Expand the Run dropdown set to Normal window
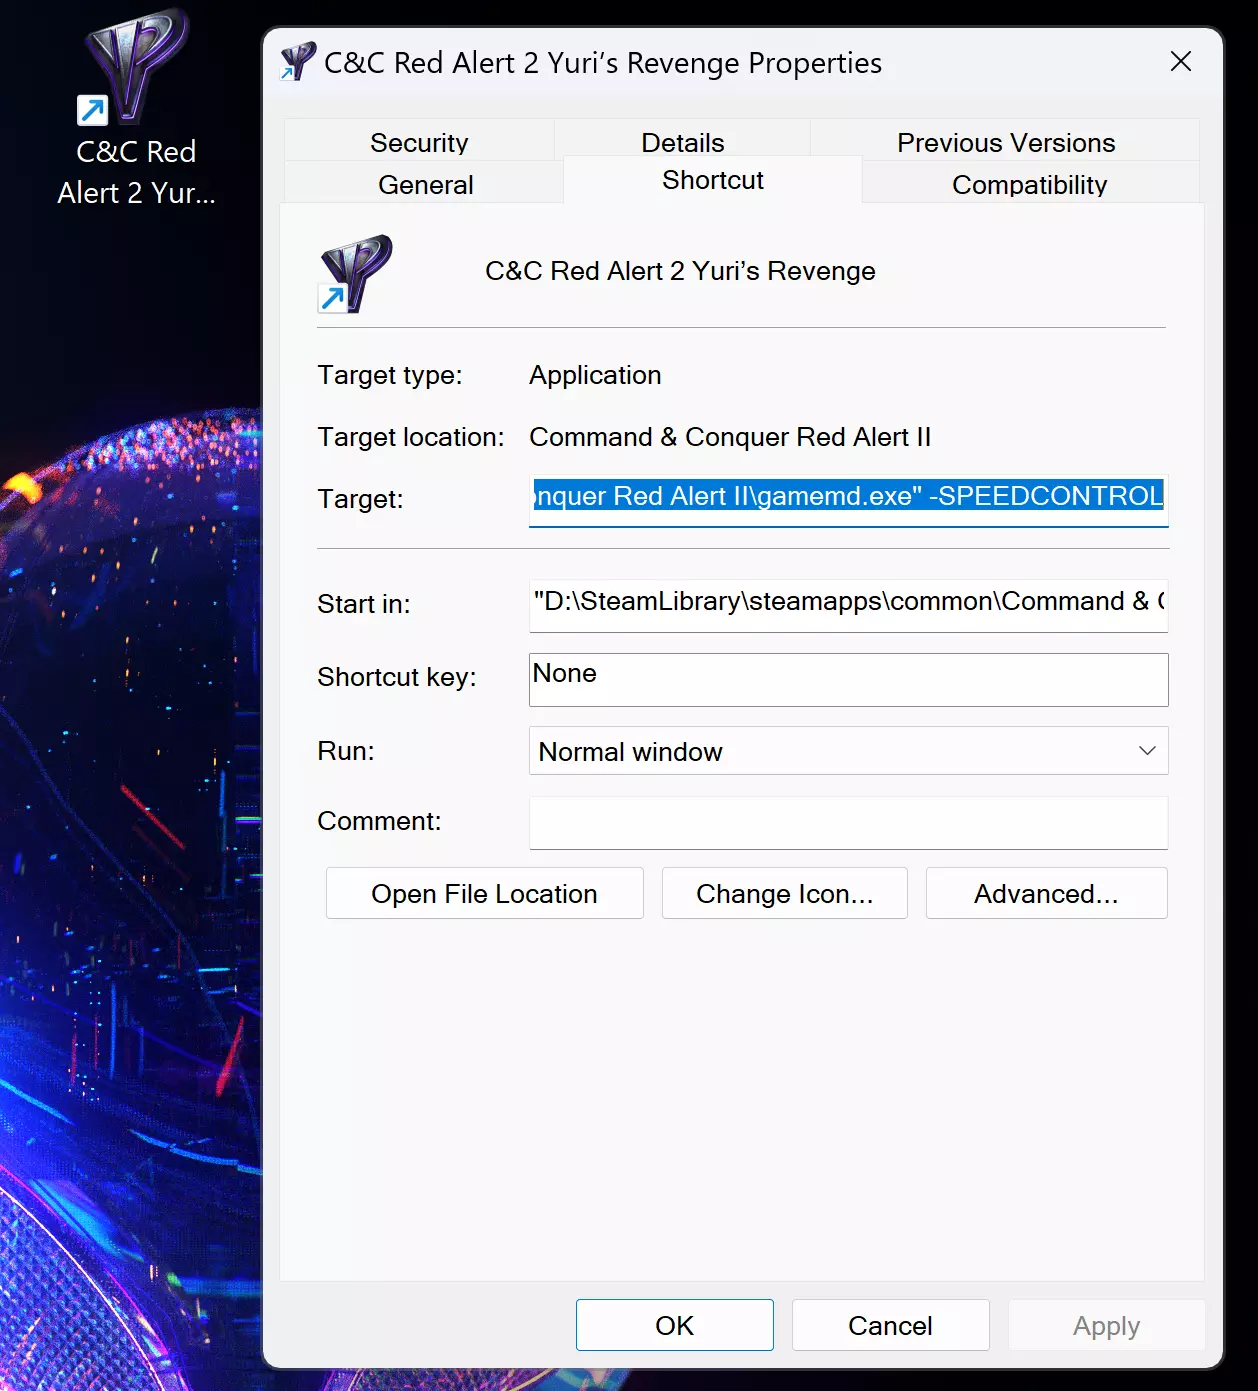The width and height of the screenshot is (1258, 1391). click(x=848, y=751)
